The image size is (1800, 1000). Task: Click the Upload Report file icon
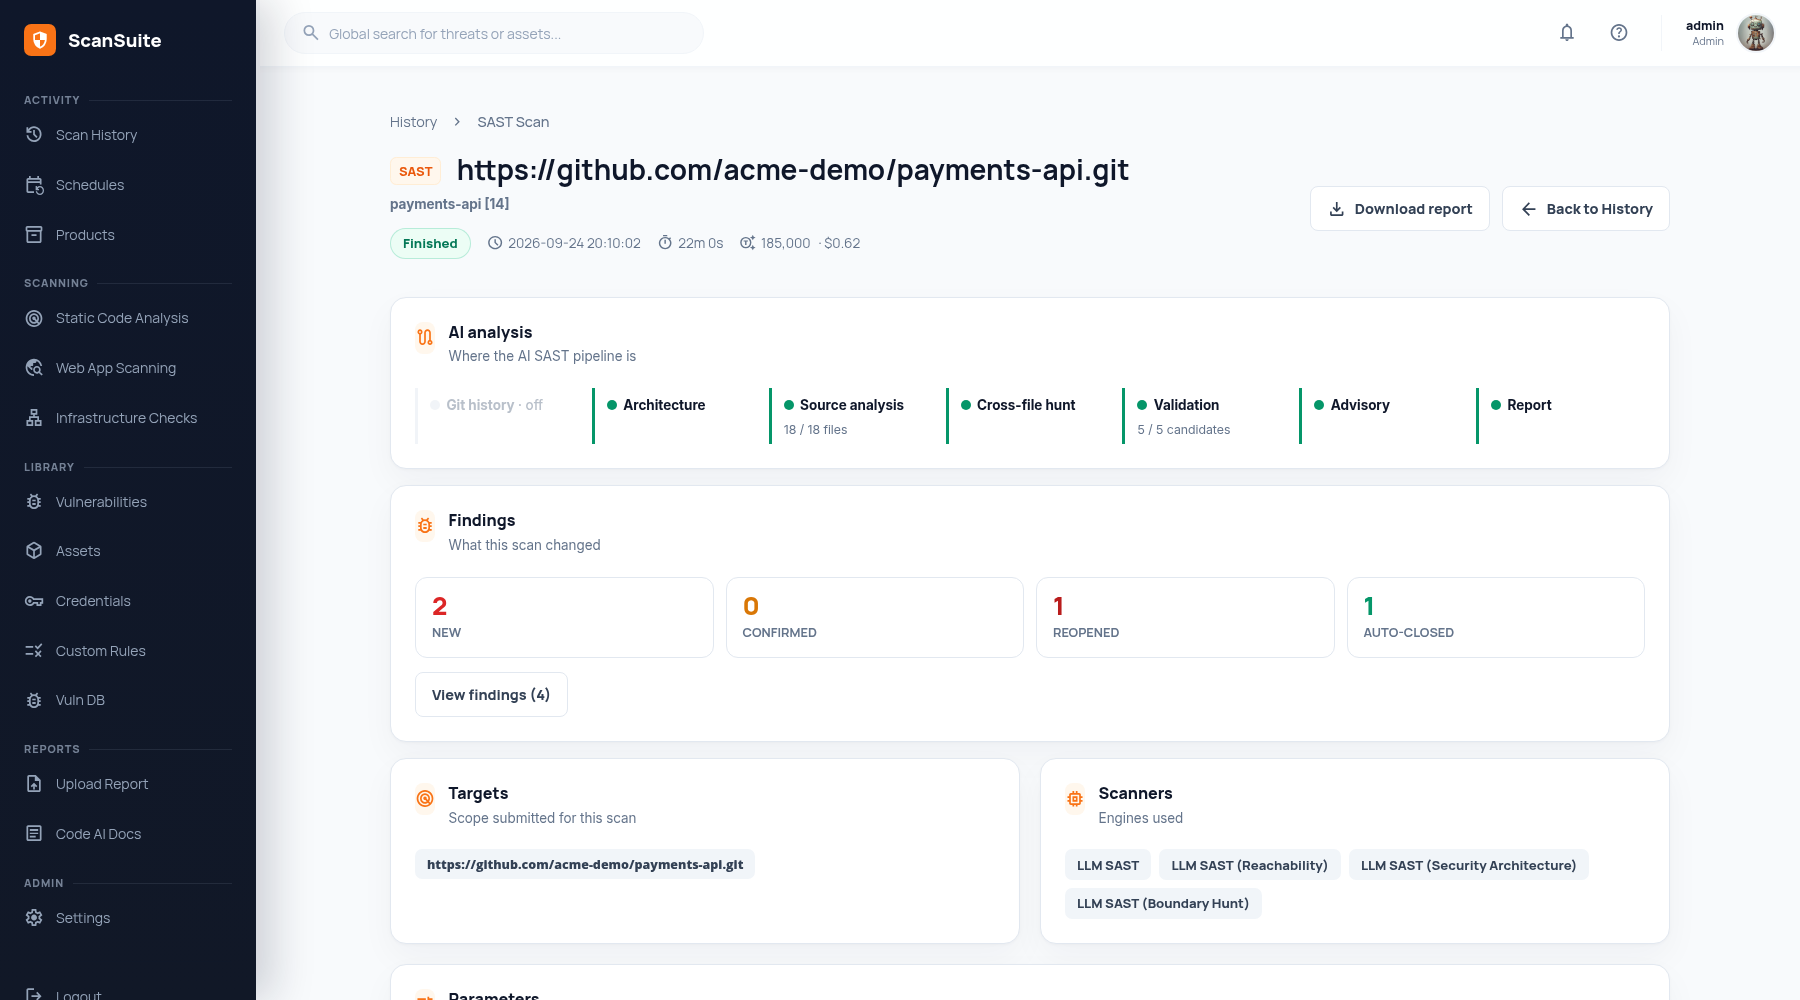tap(34, 784)
